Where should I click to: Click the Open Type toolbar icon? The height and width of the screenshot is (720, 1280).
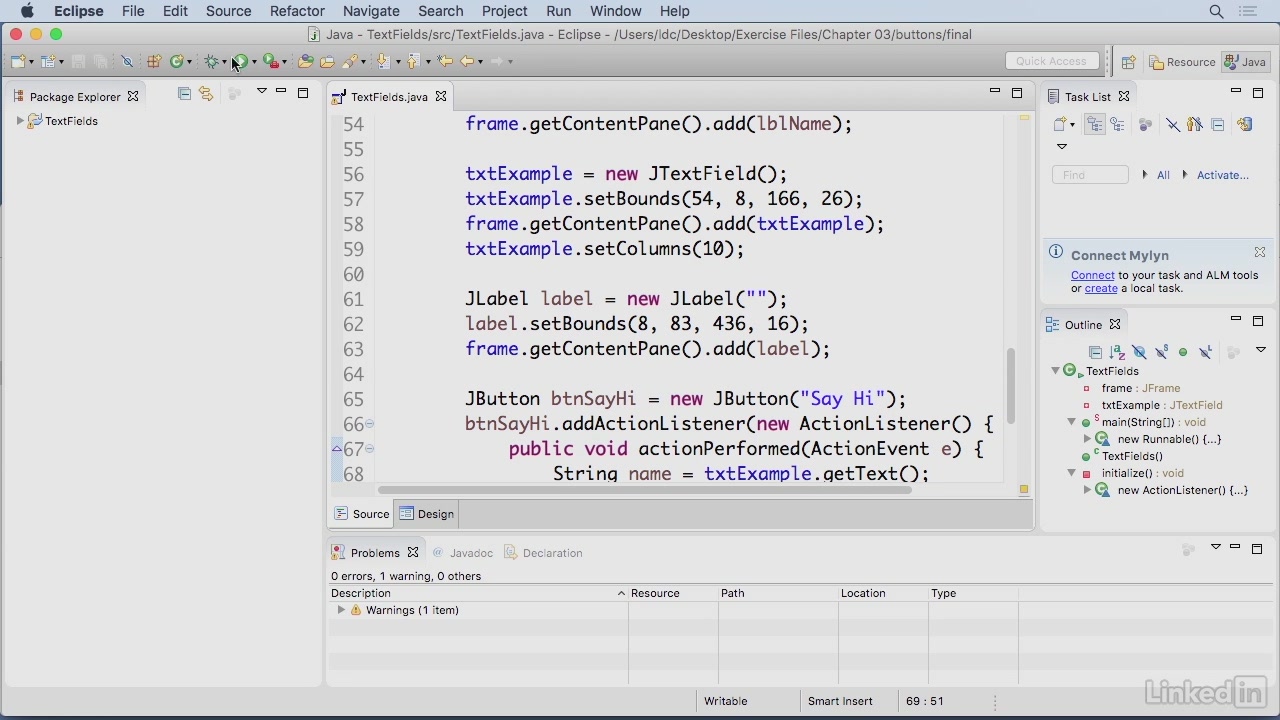click(x=305, y=61)
